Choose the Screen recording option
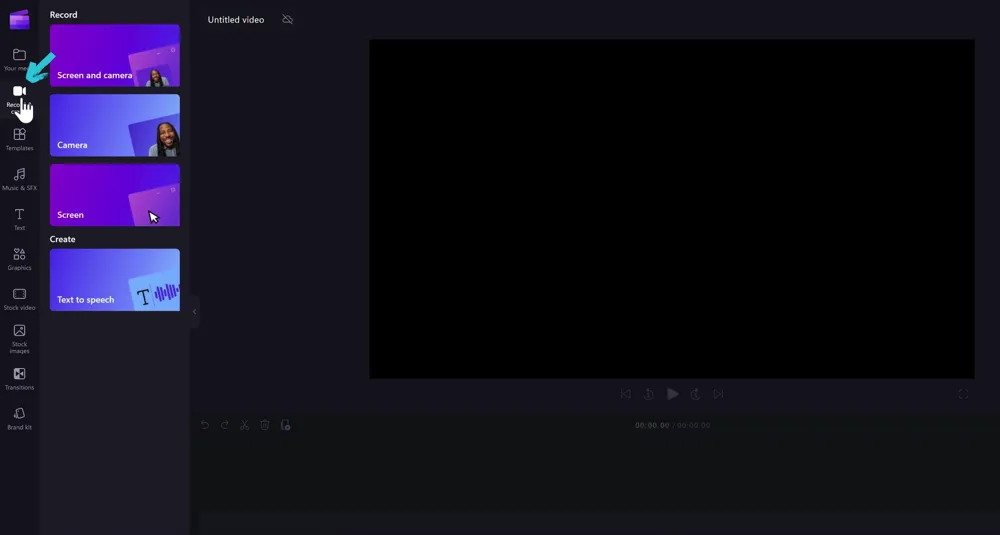Screen dimensions: 1000x535 115,195
